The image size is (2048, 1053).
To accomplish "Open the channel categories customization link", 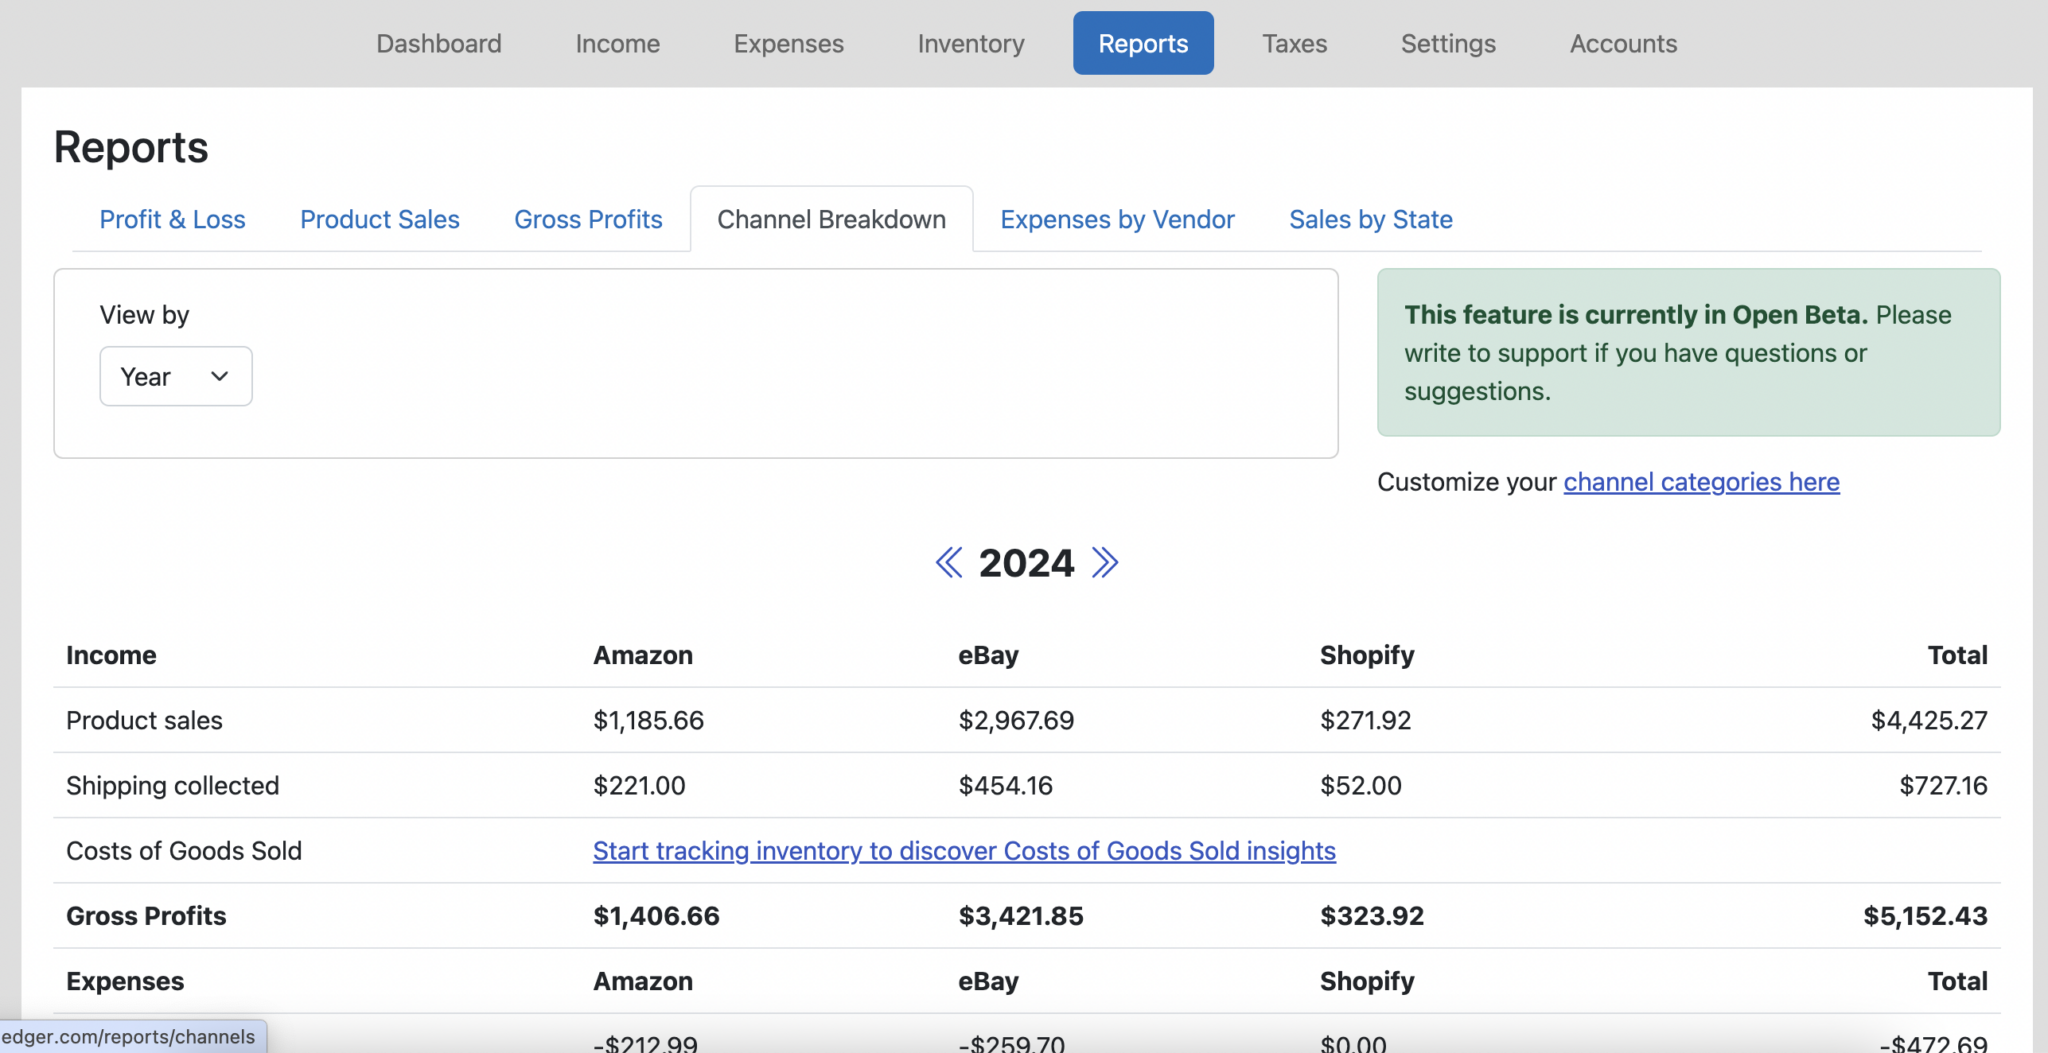I will [x=1701, y=481].
